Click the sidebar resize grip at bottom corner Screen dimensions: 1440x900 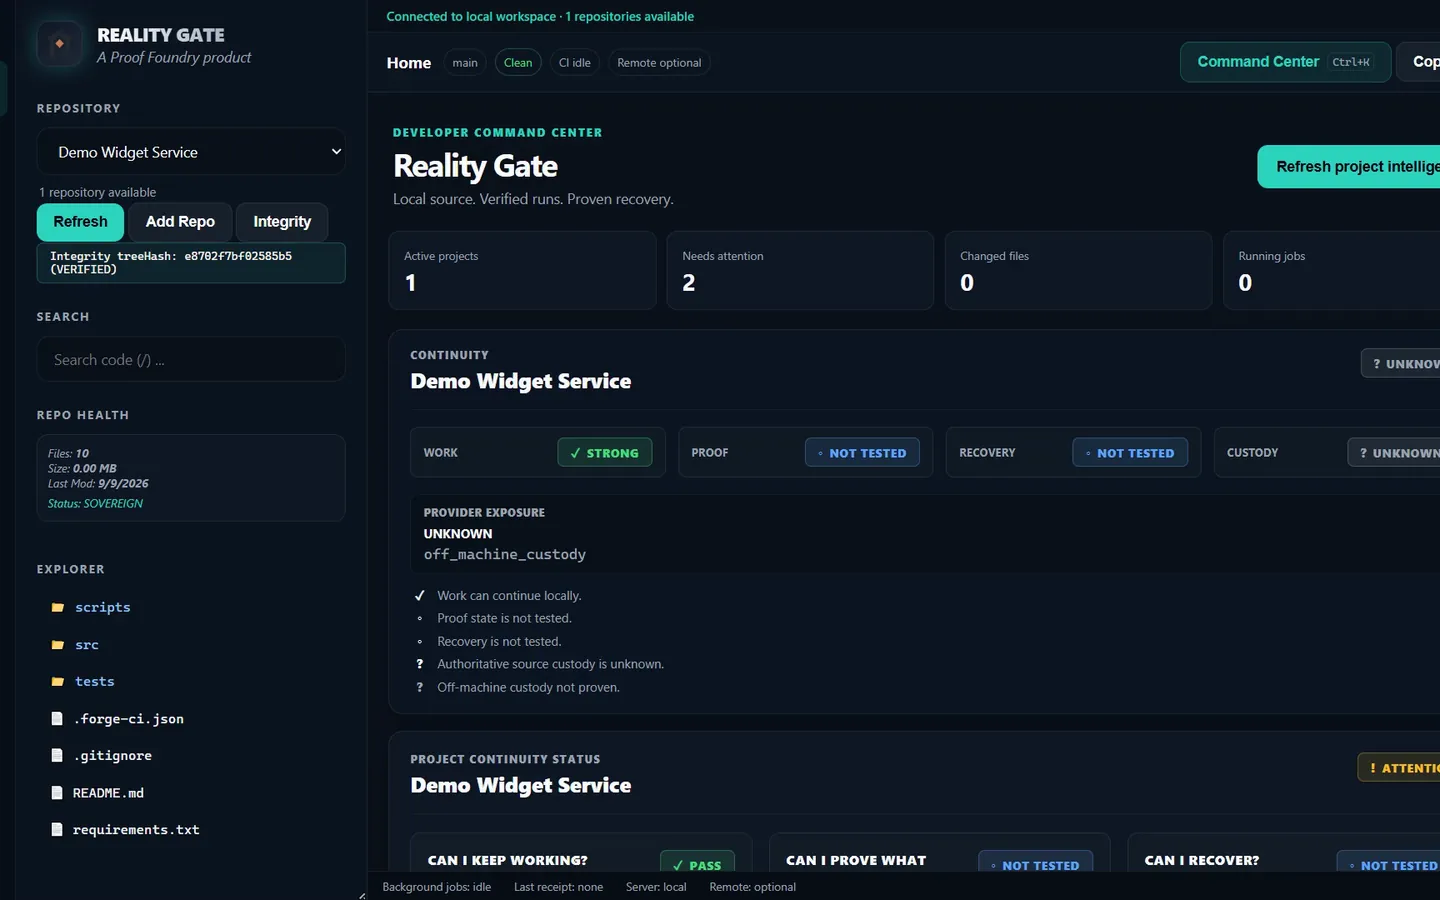(362, 895)
